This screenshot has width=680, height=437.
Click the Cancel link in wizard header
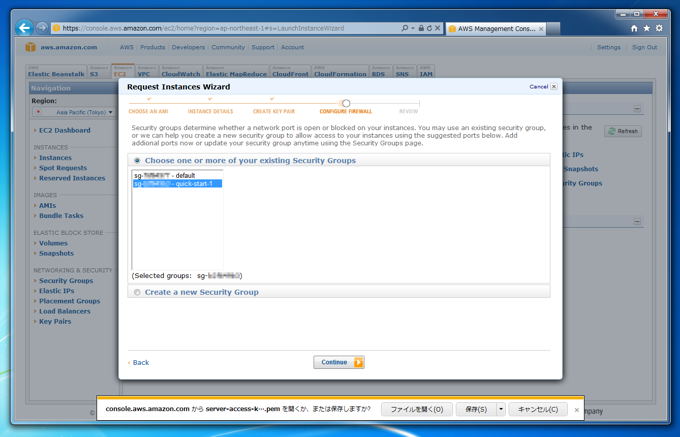[x=539, y=87]
